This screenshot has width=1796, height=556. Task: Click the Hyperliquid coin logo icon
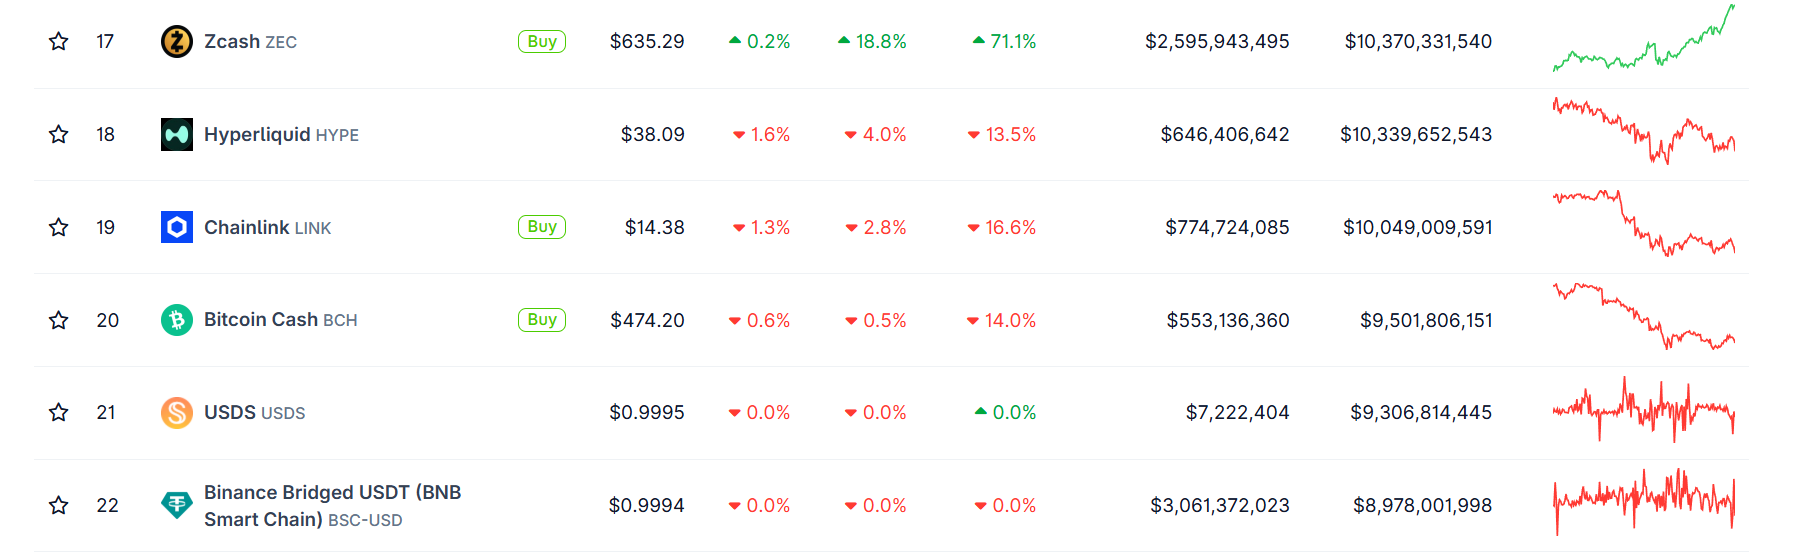[x=177, y=134]
